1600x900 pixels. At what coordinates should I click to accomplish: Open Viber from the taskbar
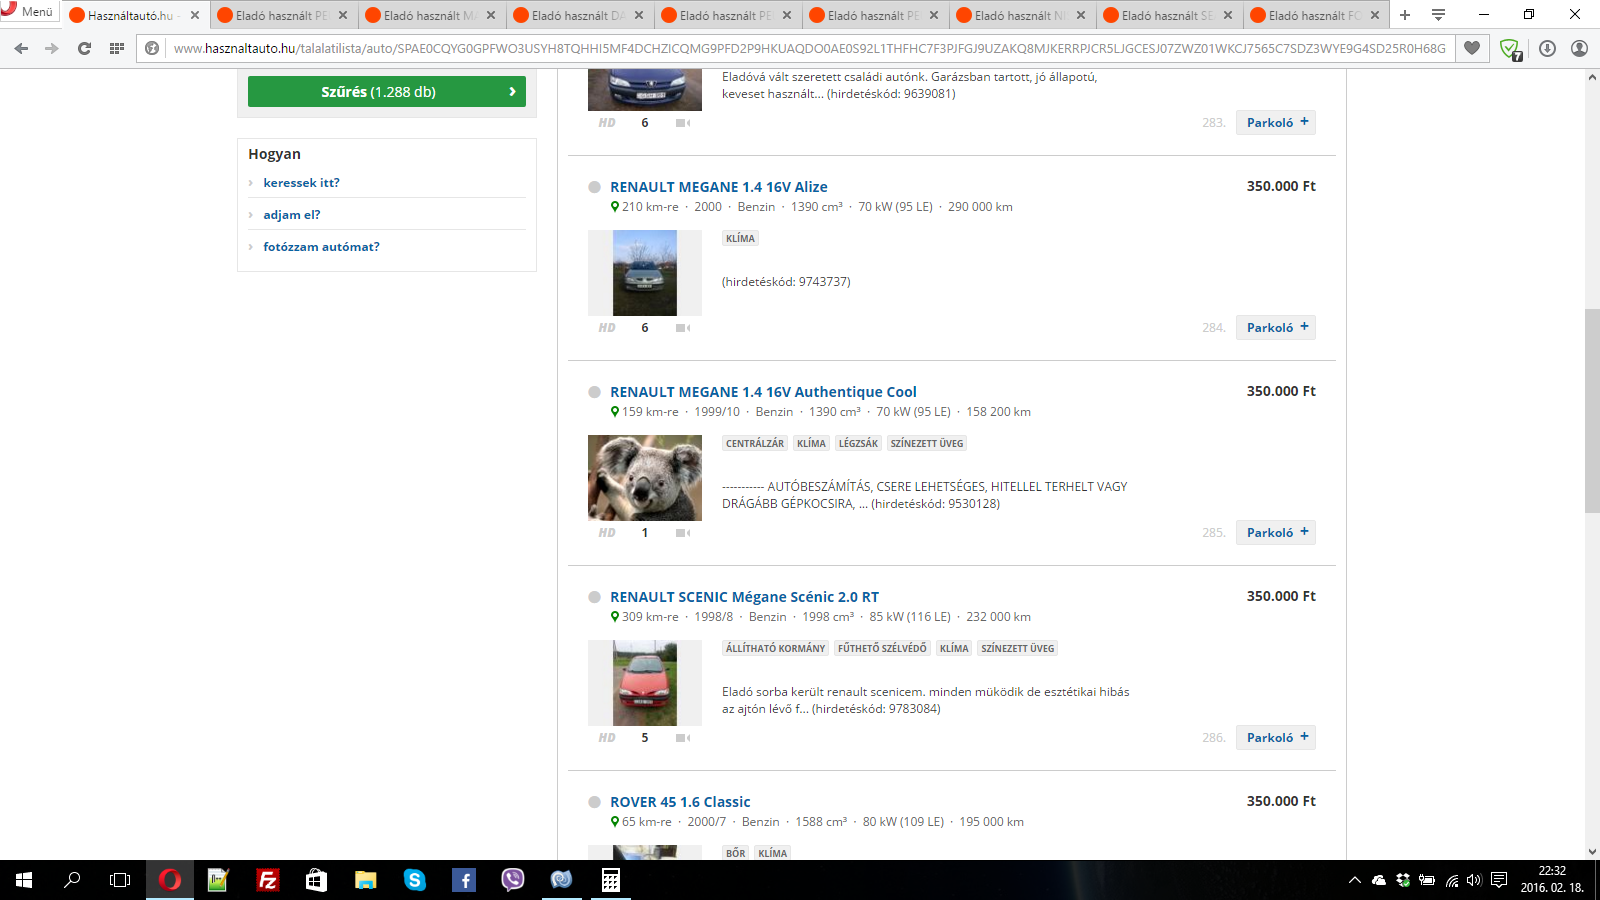point(512,880)
